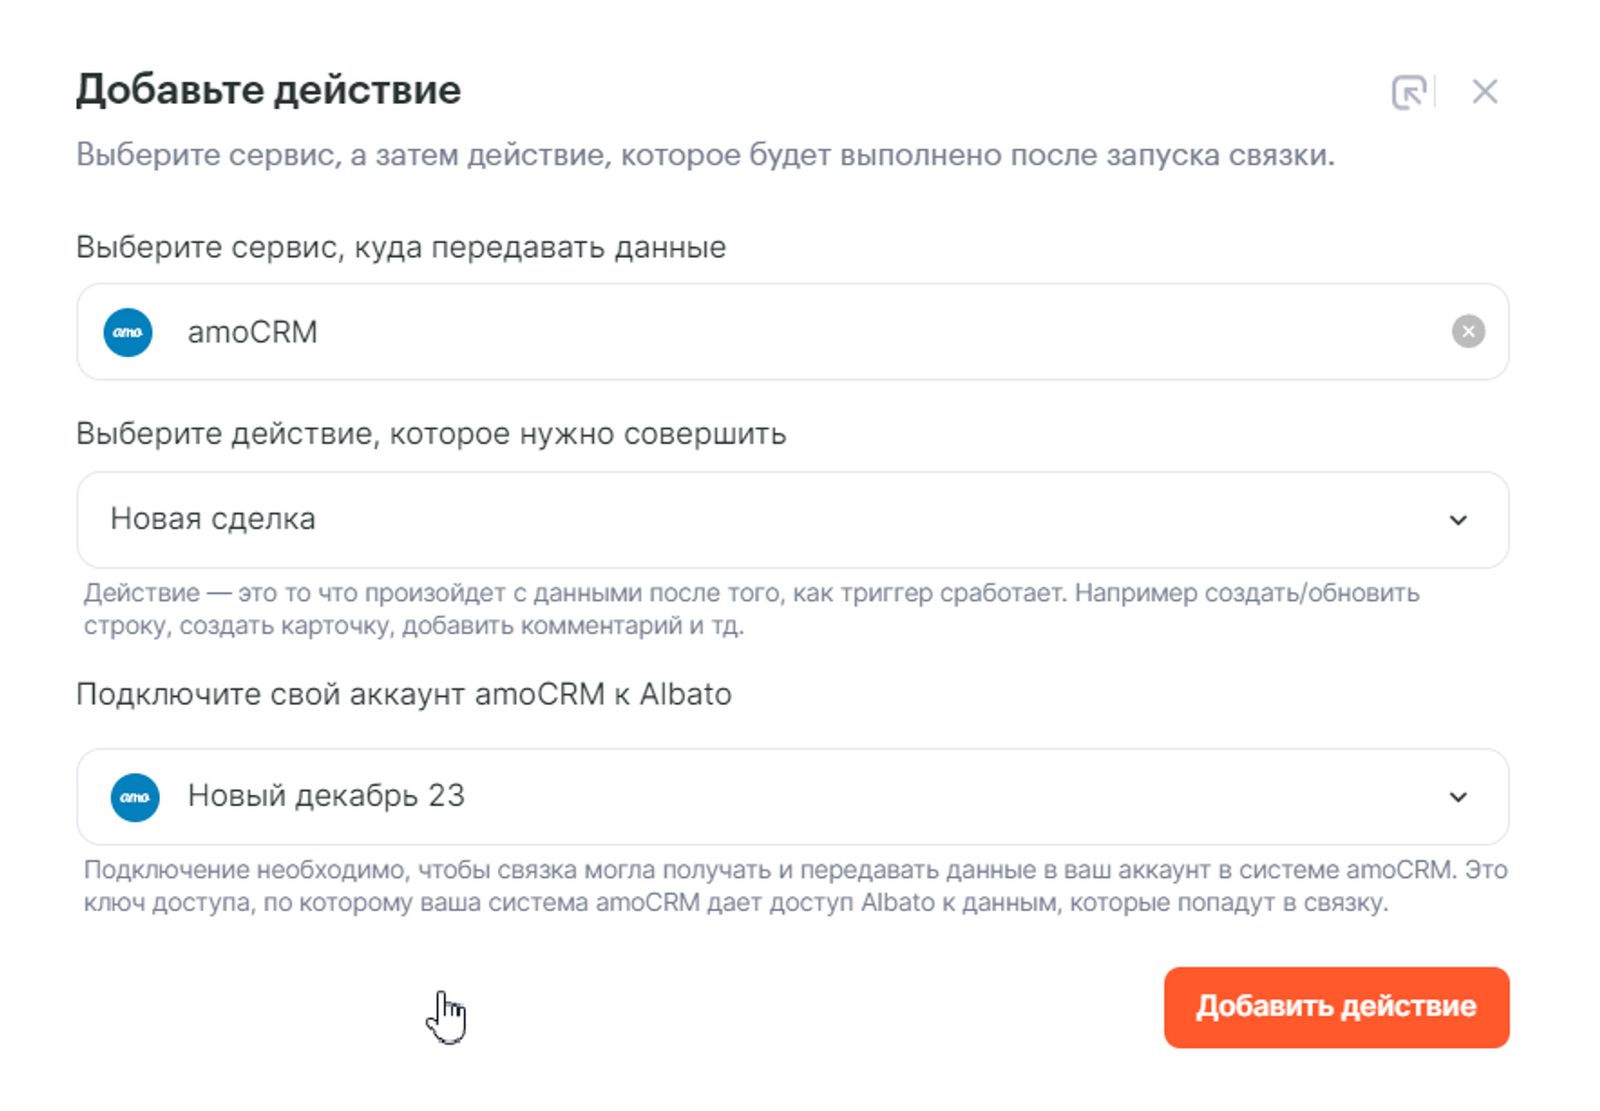Click the amo logo beside 'Новый декабрь 23'

135,797
